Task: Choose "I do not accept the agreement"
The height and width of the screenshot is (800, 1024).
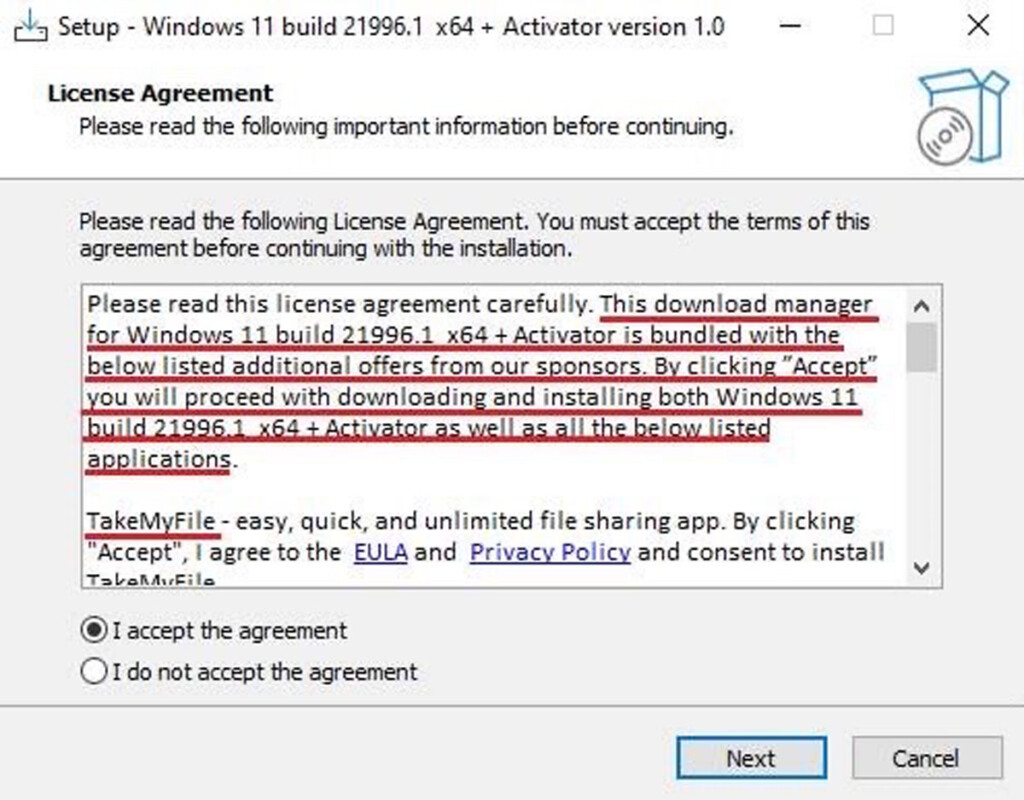Action: tap(92, 672)
